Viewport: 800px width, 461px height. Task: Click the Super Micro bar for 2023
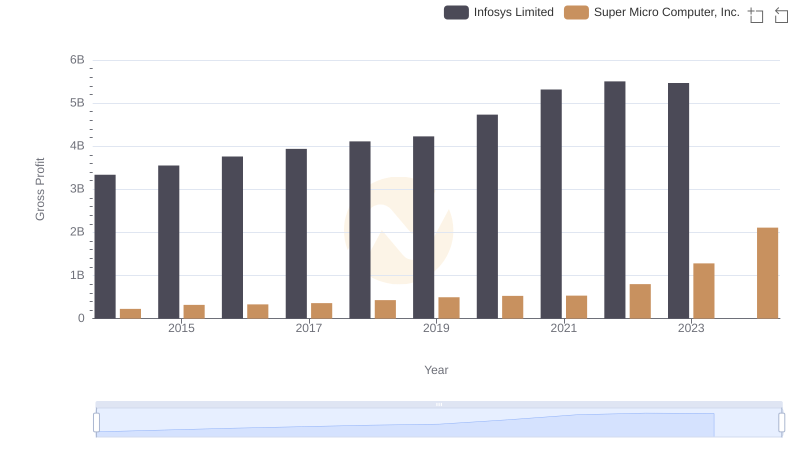coord(704,291)
